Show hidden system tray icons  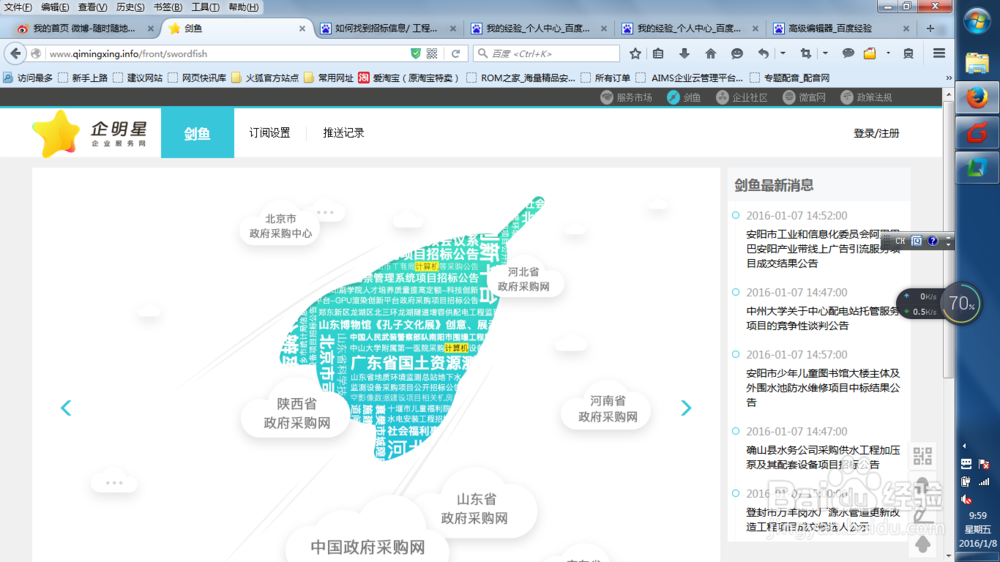point(964,446)
